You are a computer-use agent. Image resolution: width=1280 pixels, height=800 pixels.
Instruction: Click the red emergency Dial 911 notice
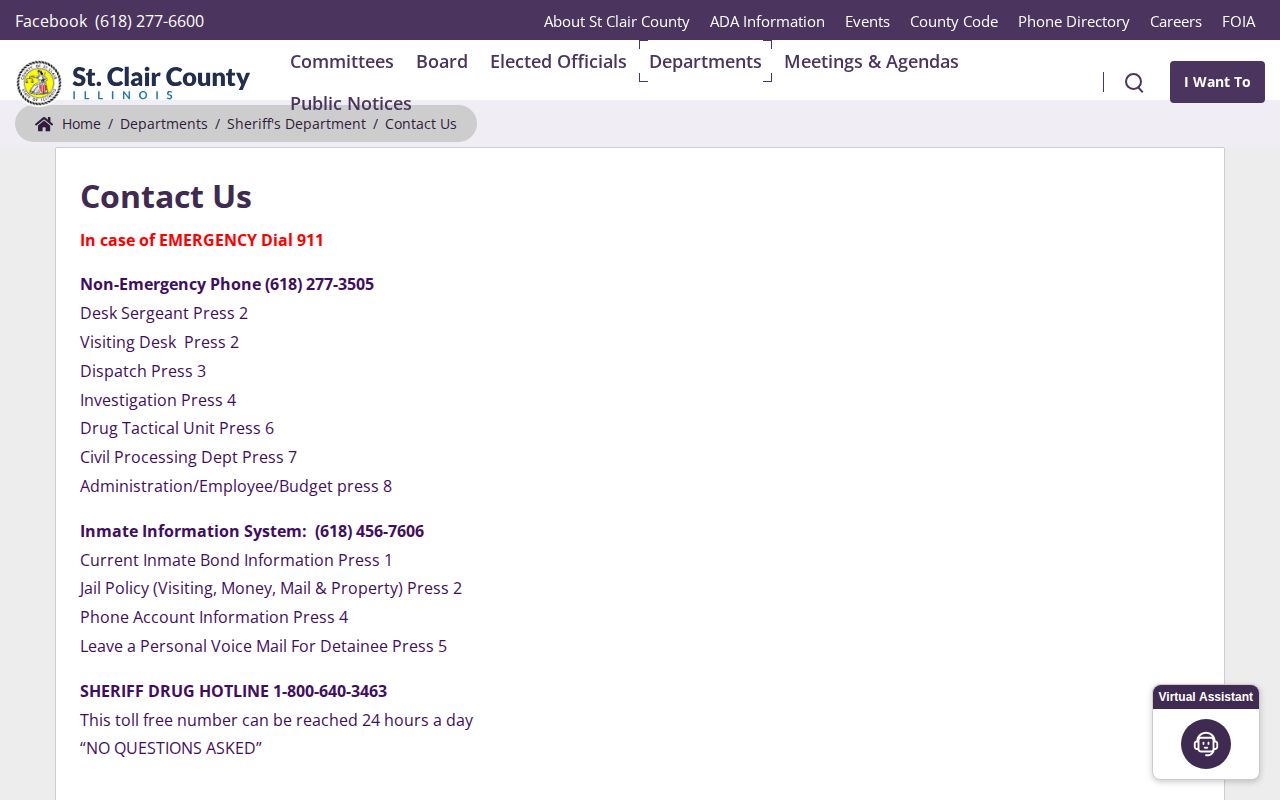coord(202,240)
